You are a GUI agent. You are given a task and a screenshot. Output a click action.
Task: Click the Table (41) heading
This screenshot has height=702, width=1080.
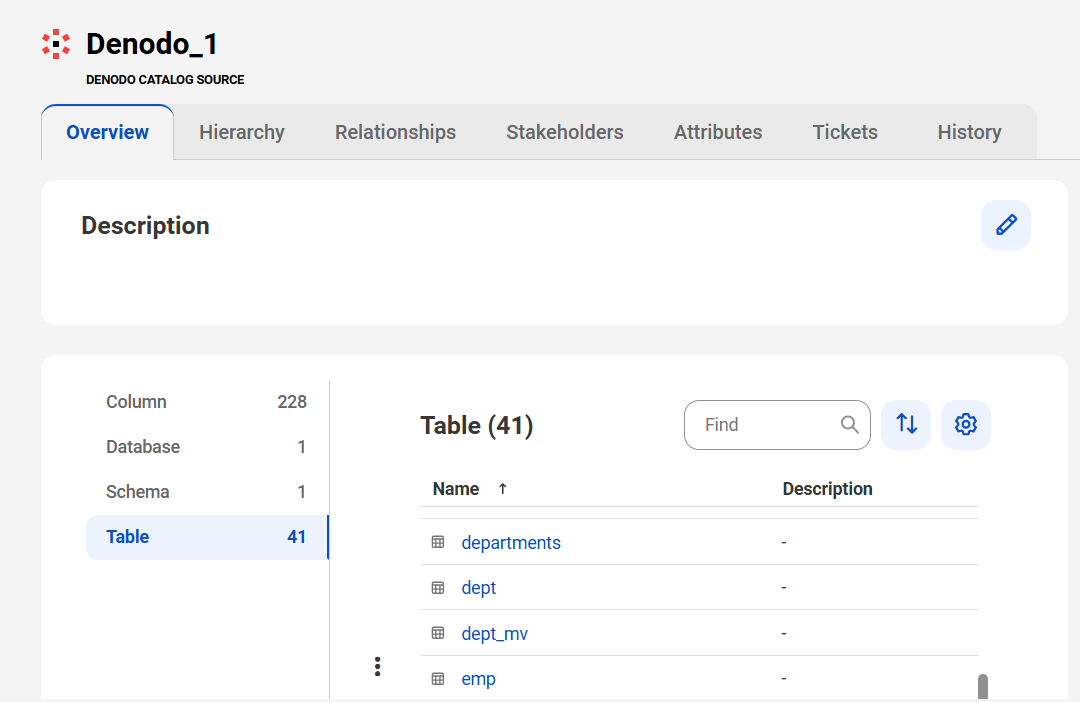(x=477, y=425)
